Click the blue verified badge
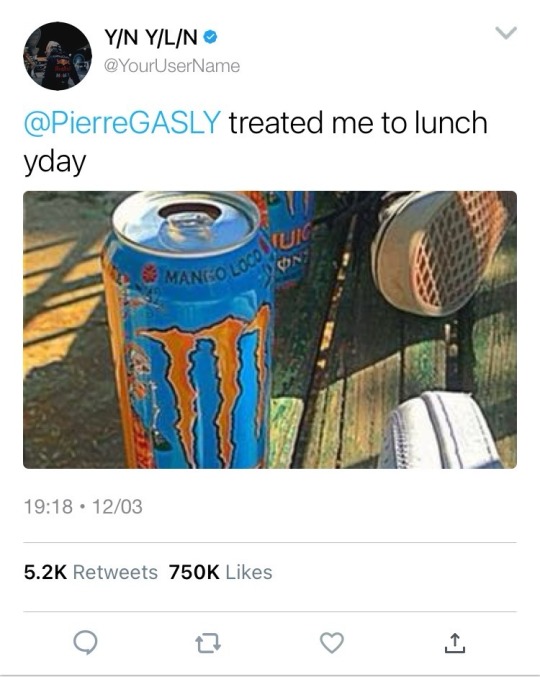Viewport: 540px width, 677px height. 210,38
